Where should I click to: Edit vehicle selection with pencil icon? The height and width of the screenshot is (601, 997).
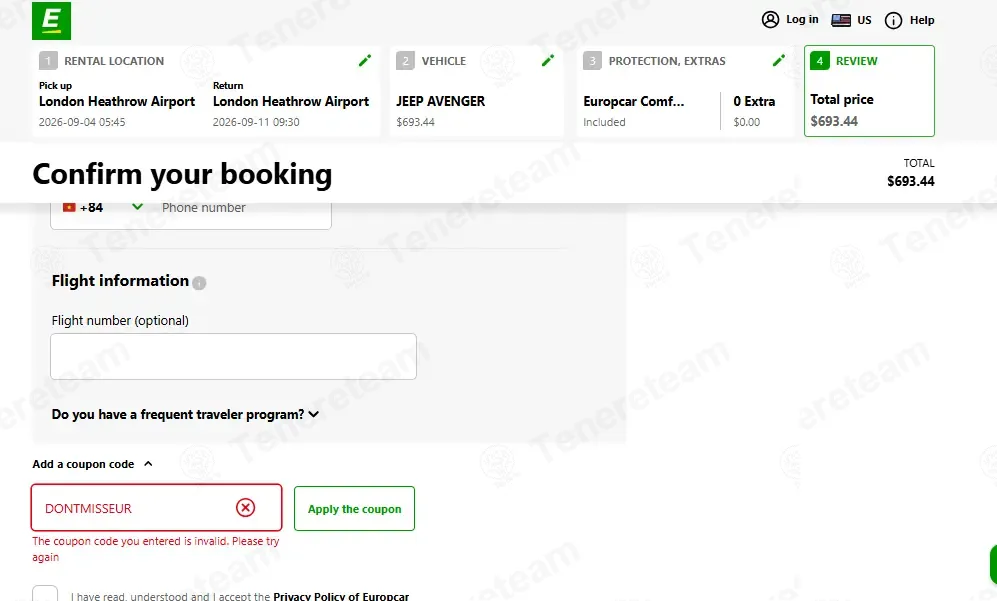click(x=547, y=60)
